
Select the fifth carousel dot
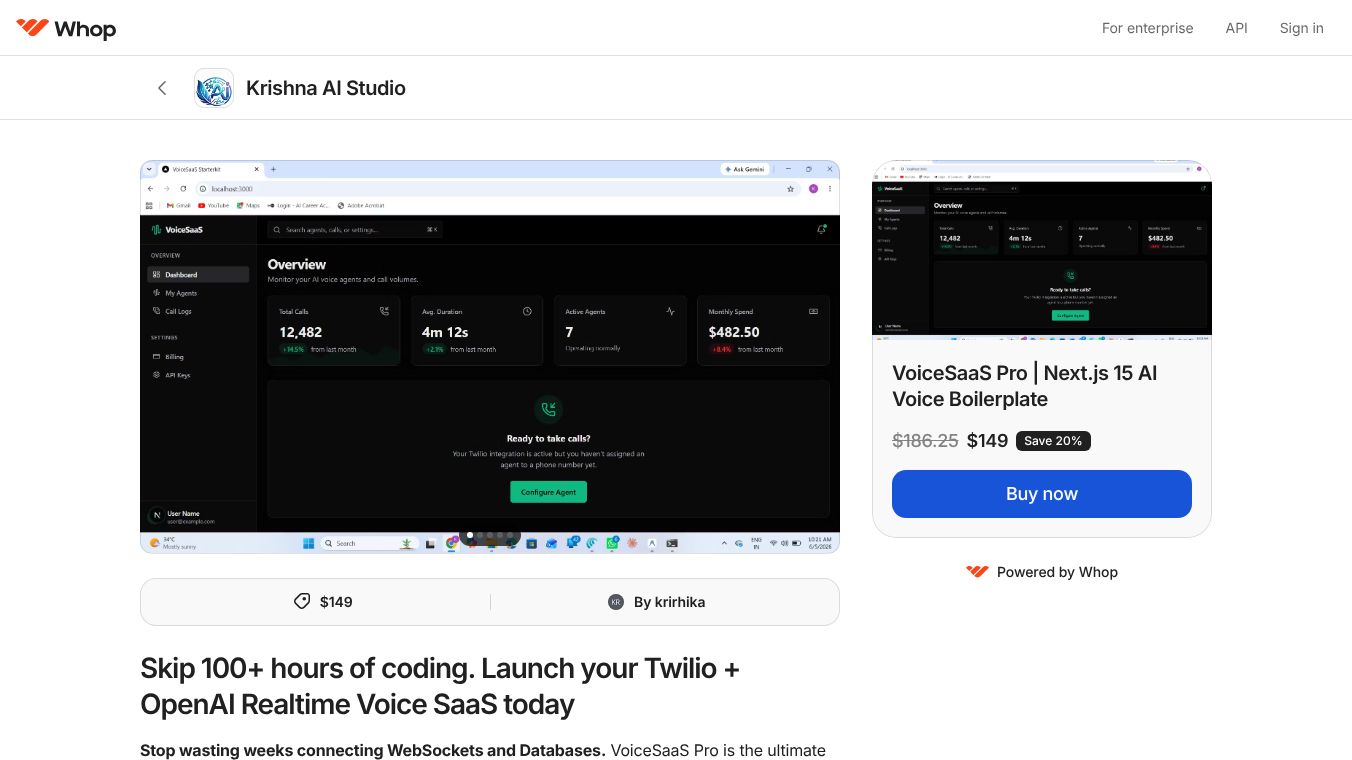click(x=510, y=535)
